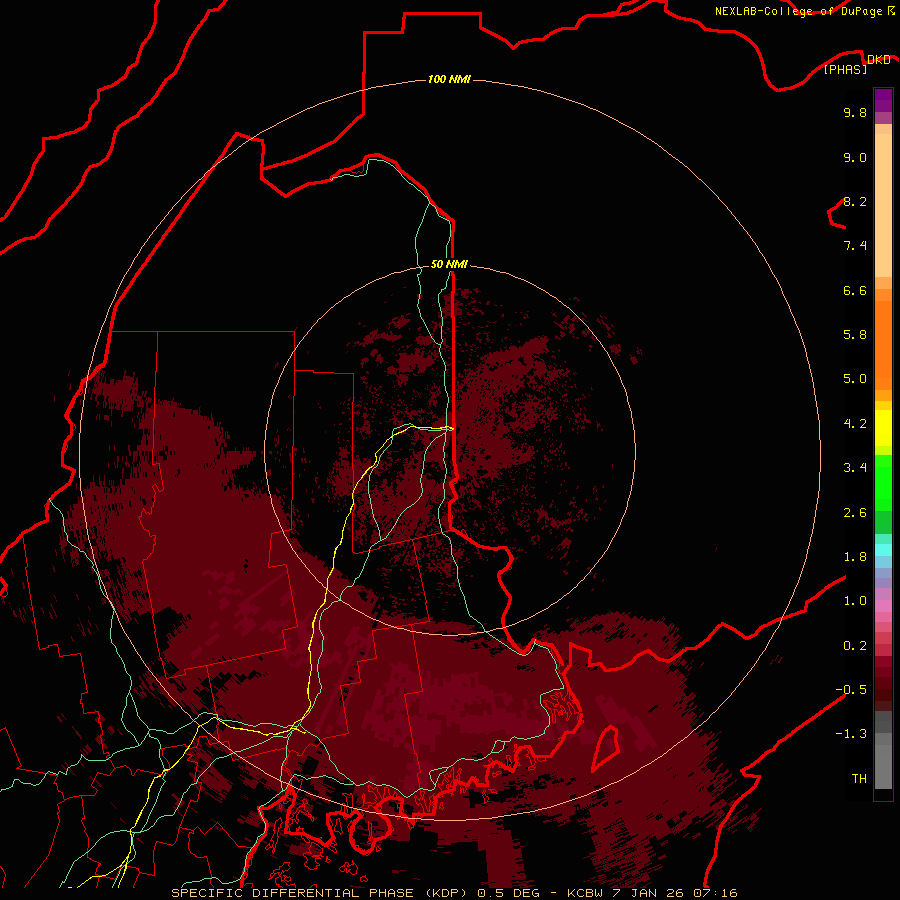Click the [PHAS] units label

click(845, 70)
